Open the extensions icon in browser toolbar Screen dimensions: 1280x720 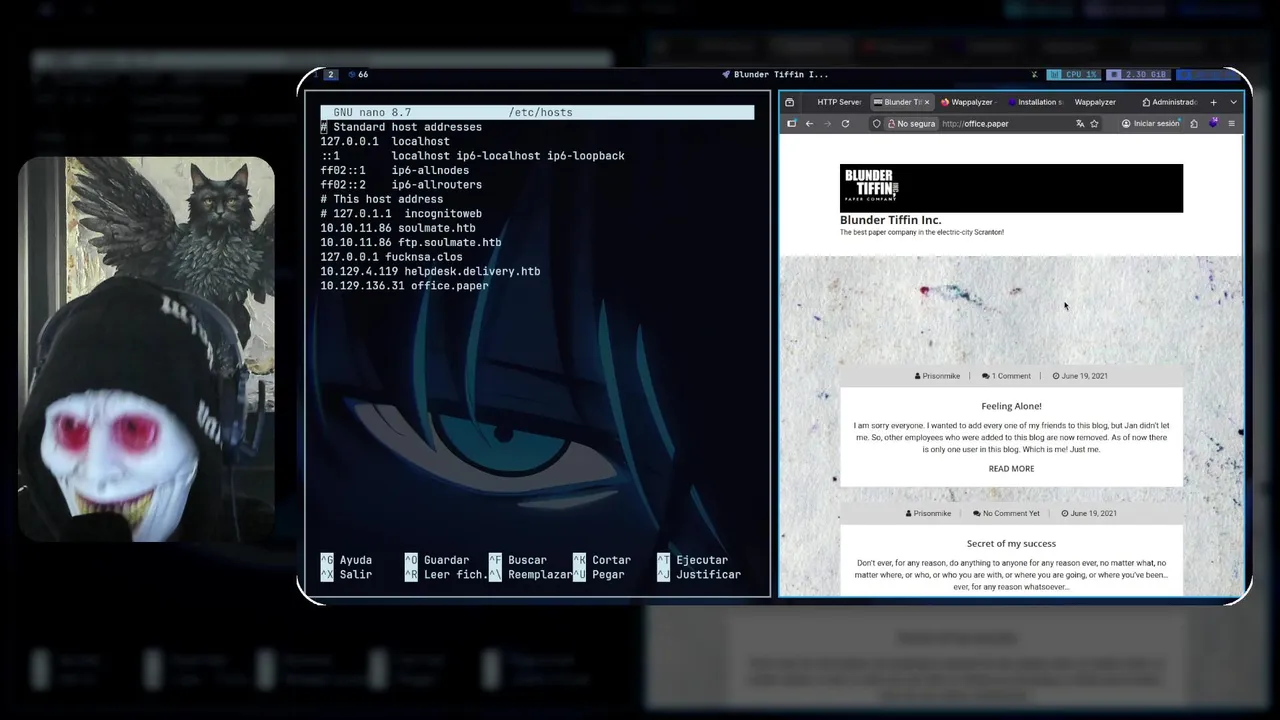(x=1194, y=124)
